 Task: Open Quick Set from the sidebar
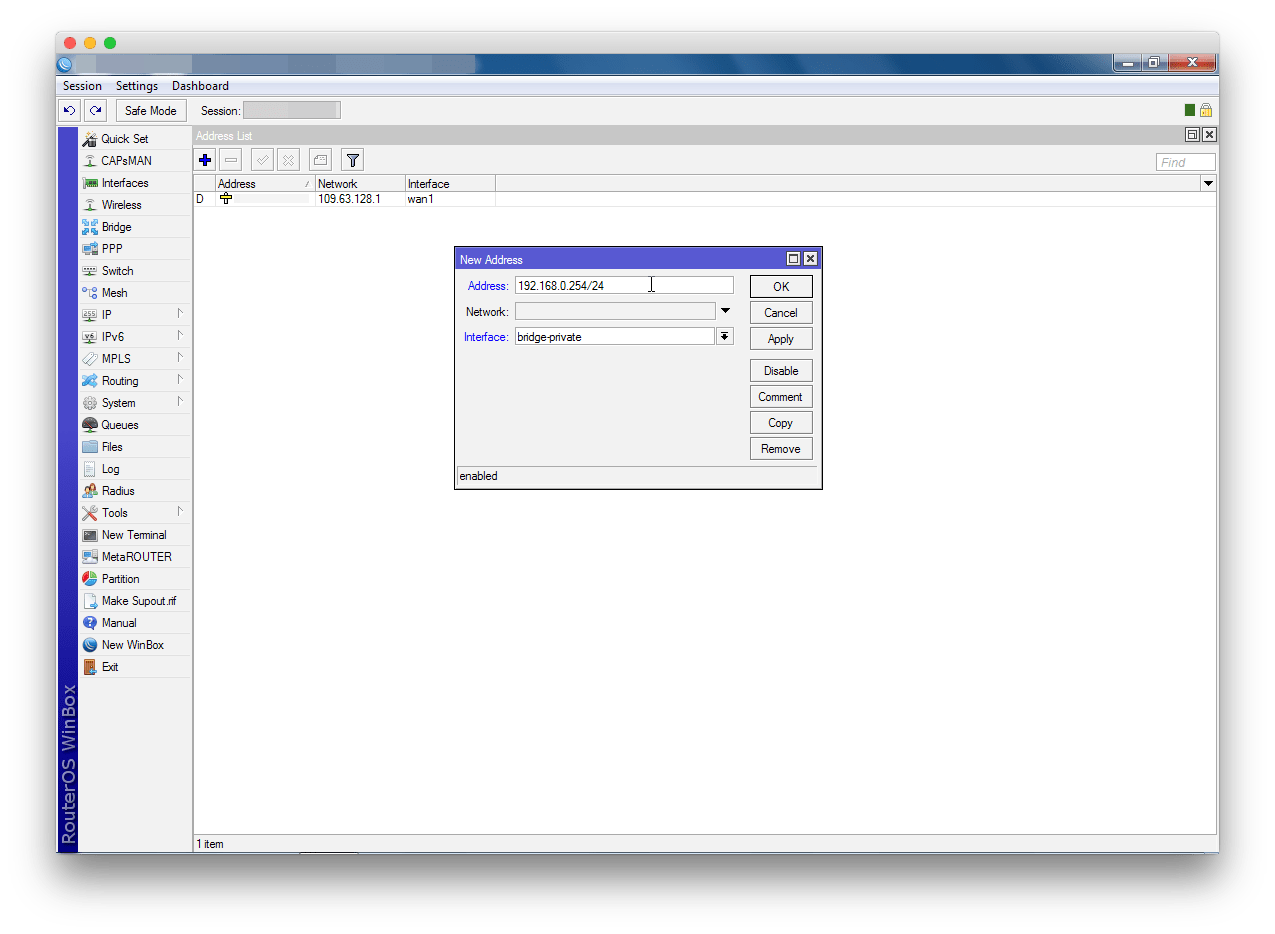pos(124,139)
